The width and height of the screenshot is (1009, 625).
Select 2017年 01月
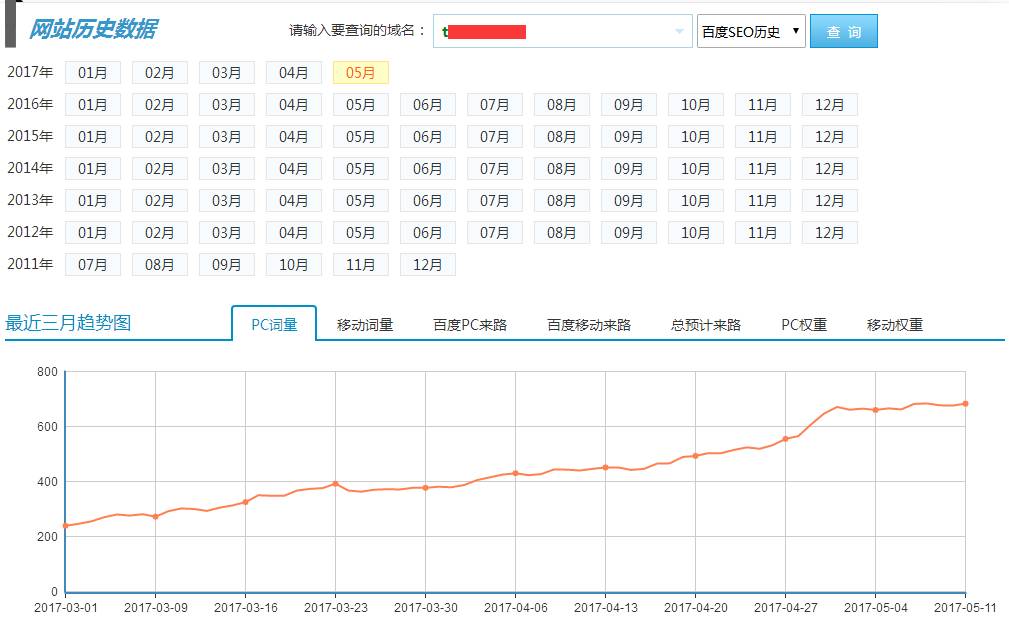tap(93, 73)
